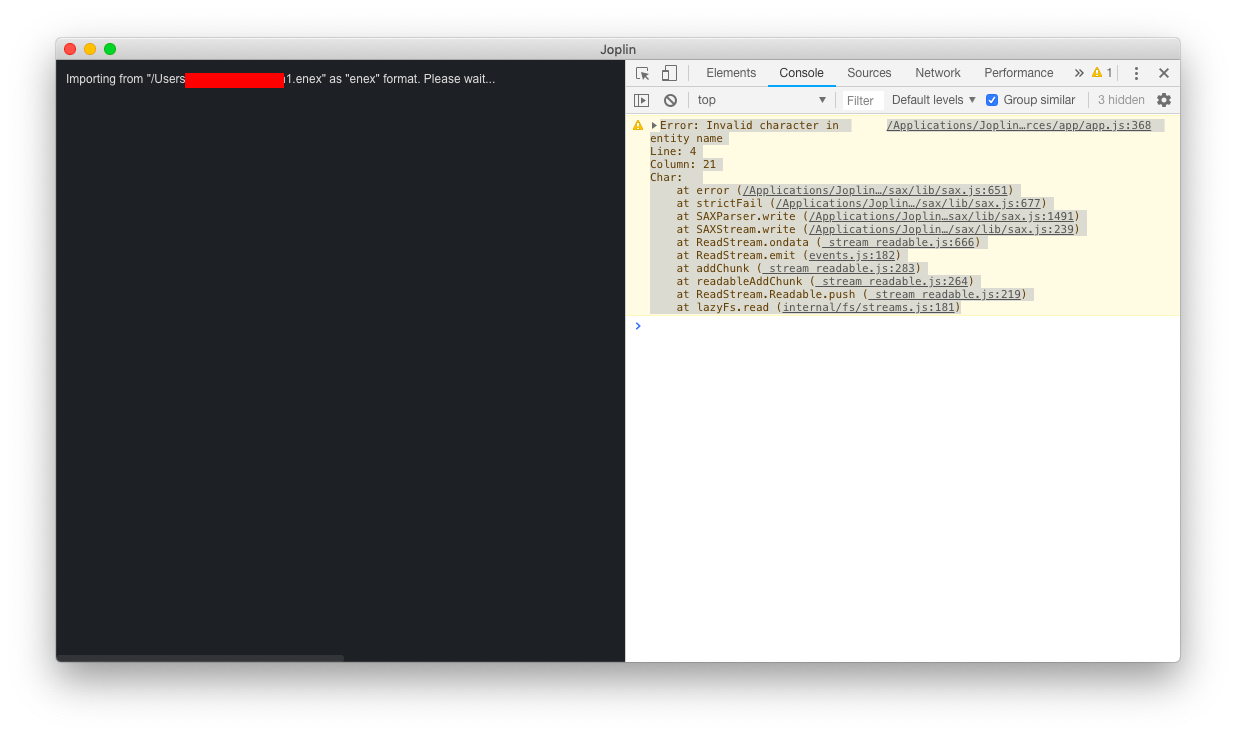Click the 3 hidden messages indicator
Viewport: 1236px width, 736px height.
1120,99
